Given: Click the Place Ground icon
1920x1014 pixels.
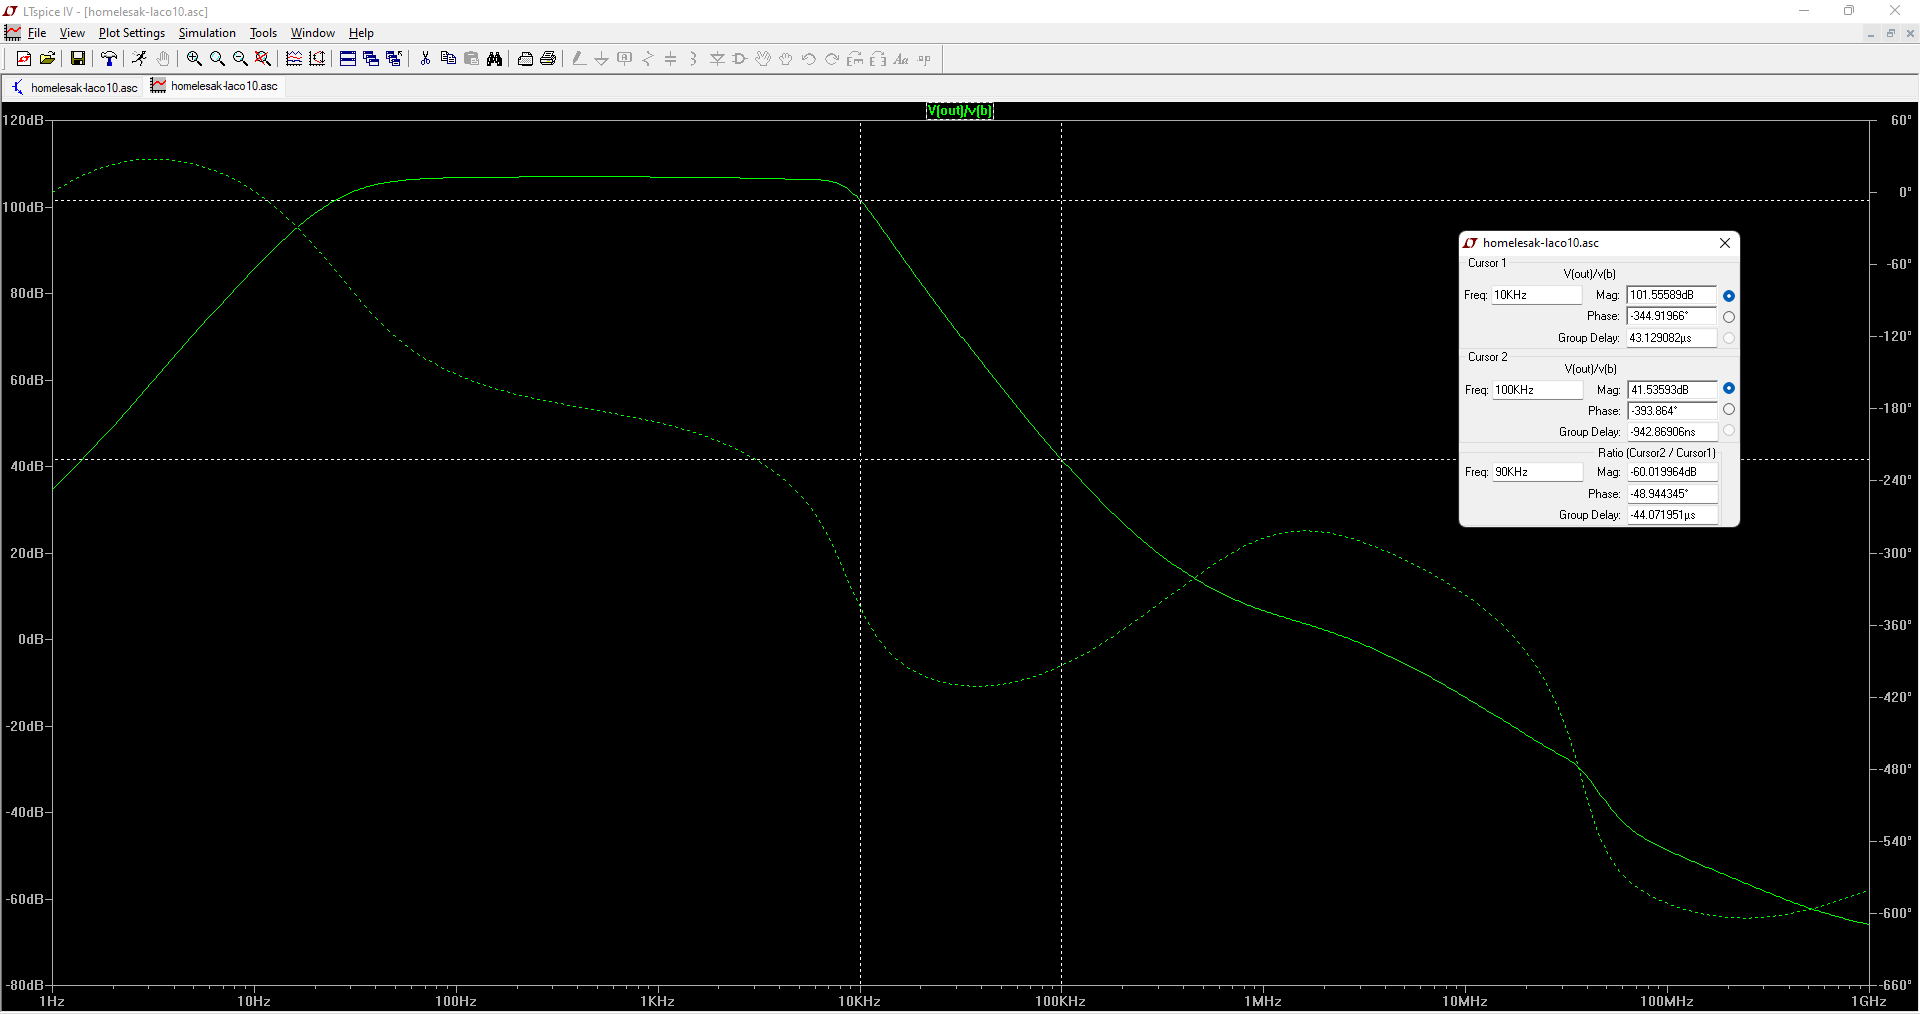Looking at the screenshot, I should coord(601,59).
